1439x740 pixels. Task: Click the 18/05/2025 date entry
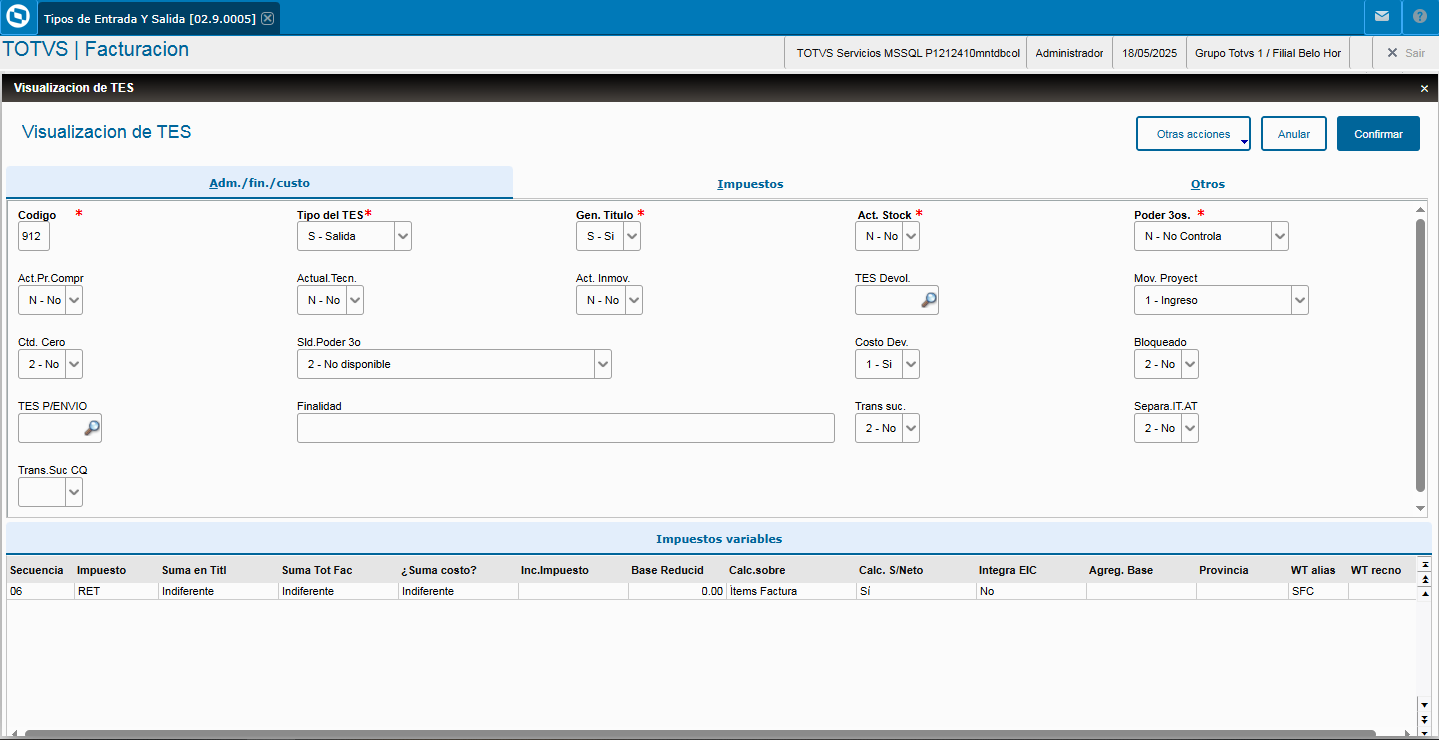click(1149, 53)
